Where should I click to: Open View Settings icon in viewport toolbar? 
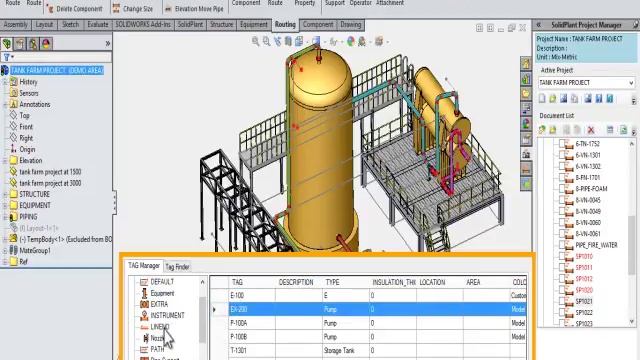(x=379, y=41)
